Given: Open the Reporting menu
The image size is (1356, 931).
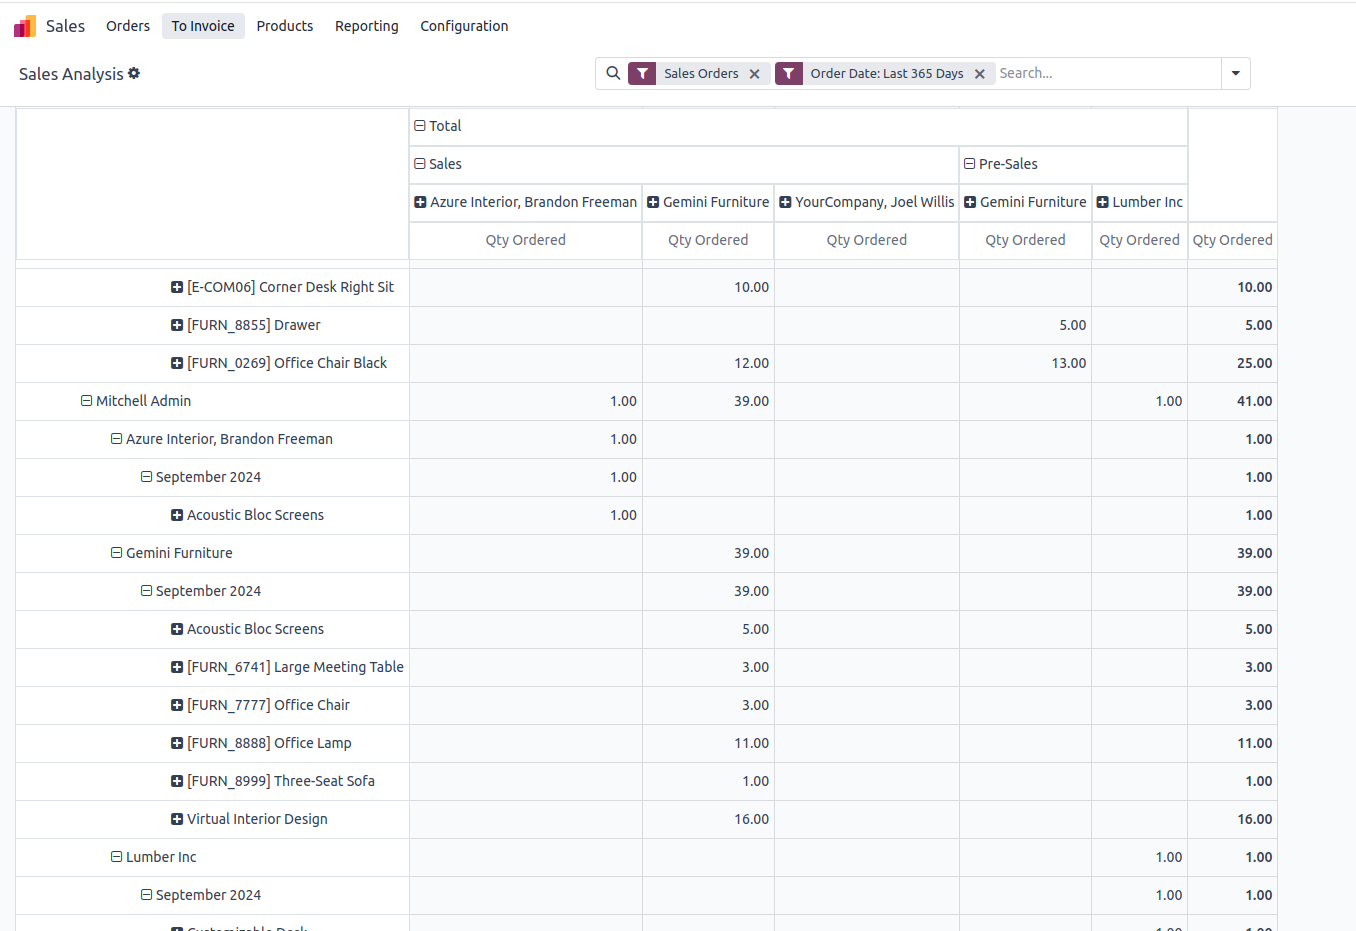Looking at the screenshot, I should (x=366, y=26).
